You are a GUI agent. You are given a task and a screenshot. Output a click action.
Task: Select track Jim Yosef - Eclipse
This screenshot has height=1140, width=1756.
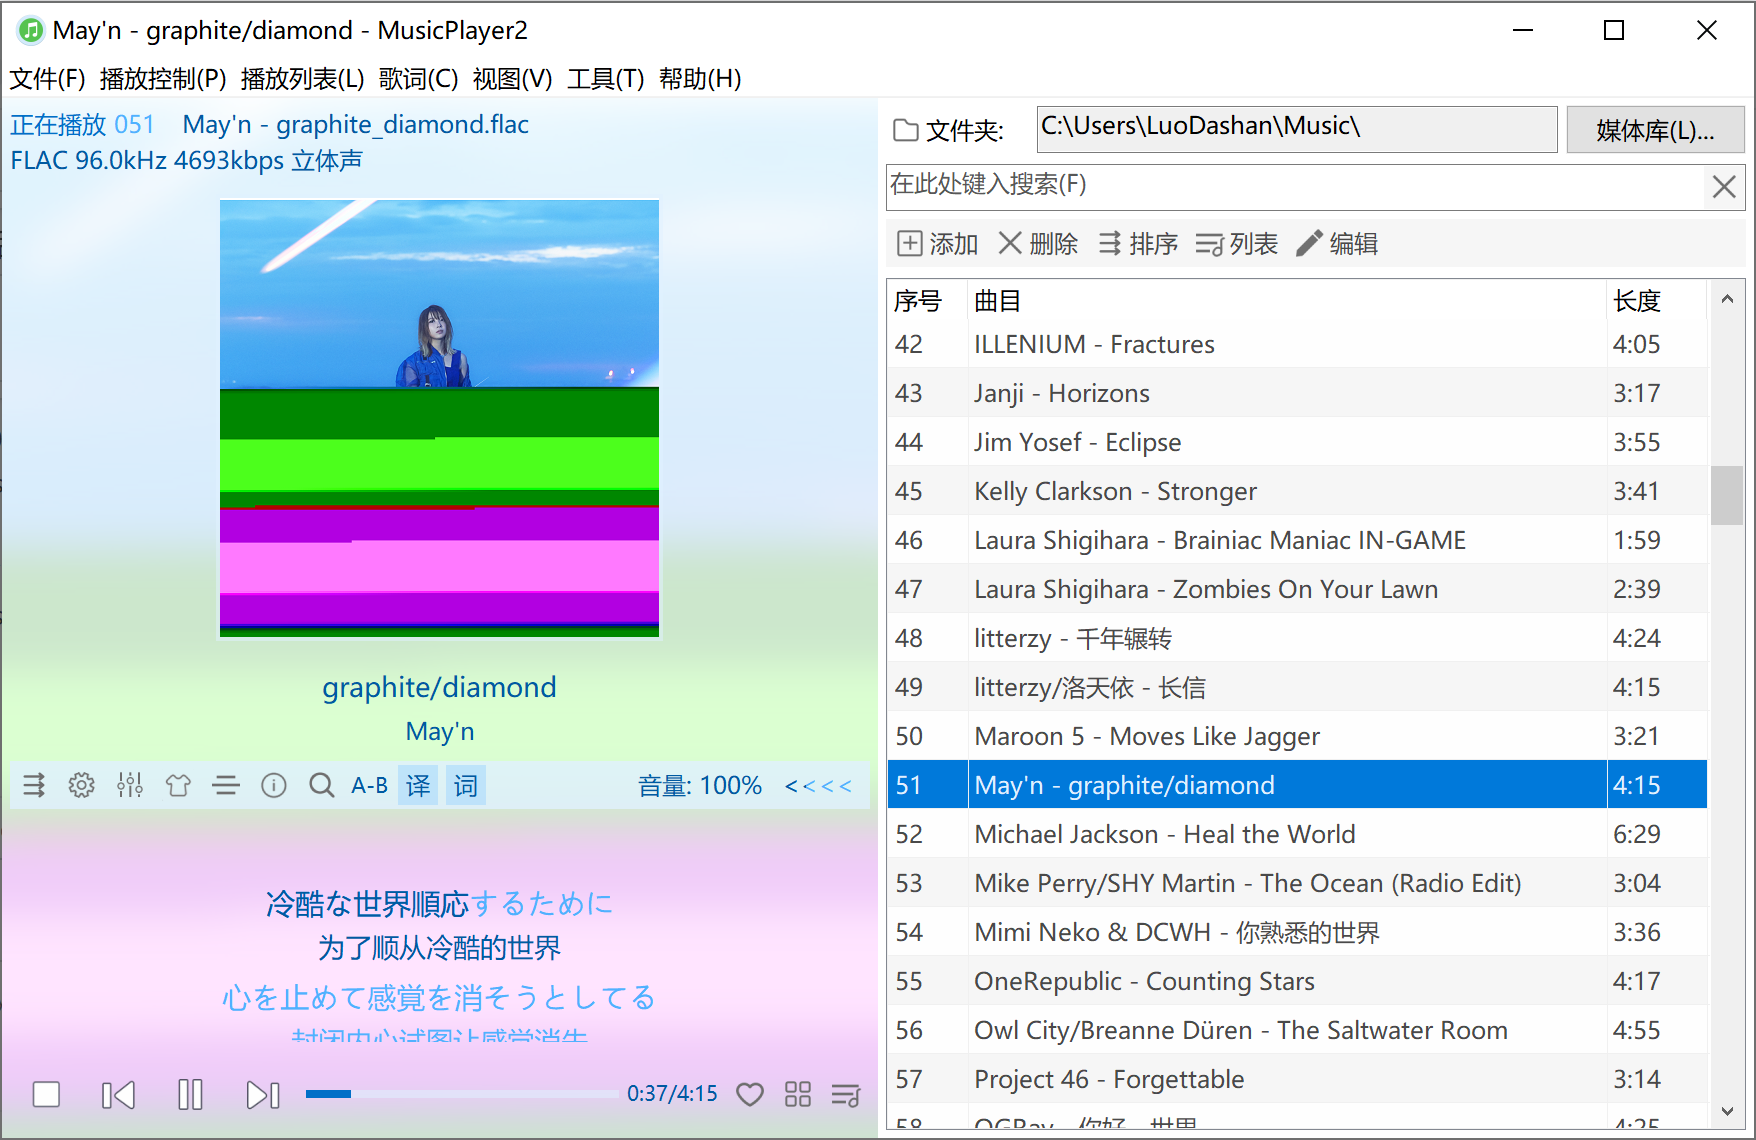[1297, 442]
